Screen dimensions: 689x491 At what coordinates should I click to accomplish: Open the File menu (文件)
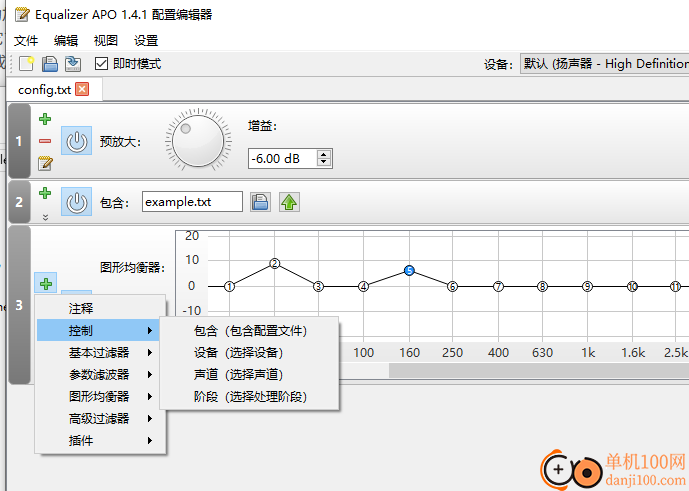(26, 41)
